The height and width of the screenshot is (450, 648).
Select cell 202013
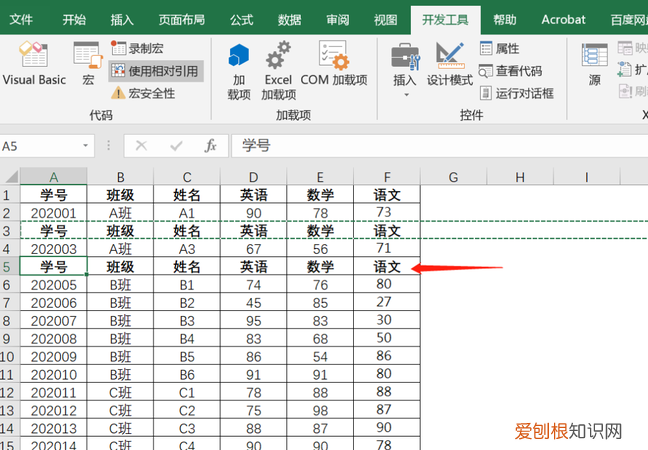pyautogui.click(x=54, y=428)
